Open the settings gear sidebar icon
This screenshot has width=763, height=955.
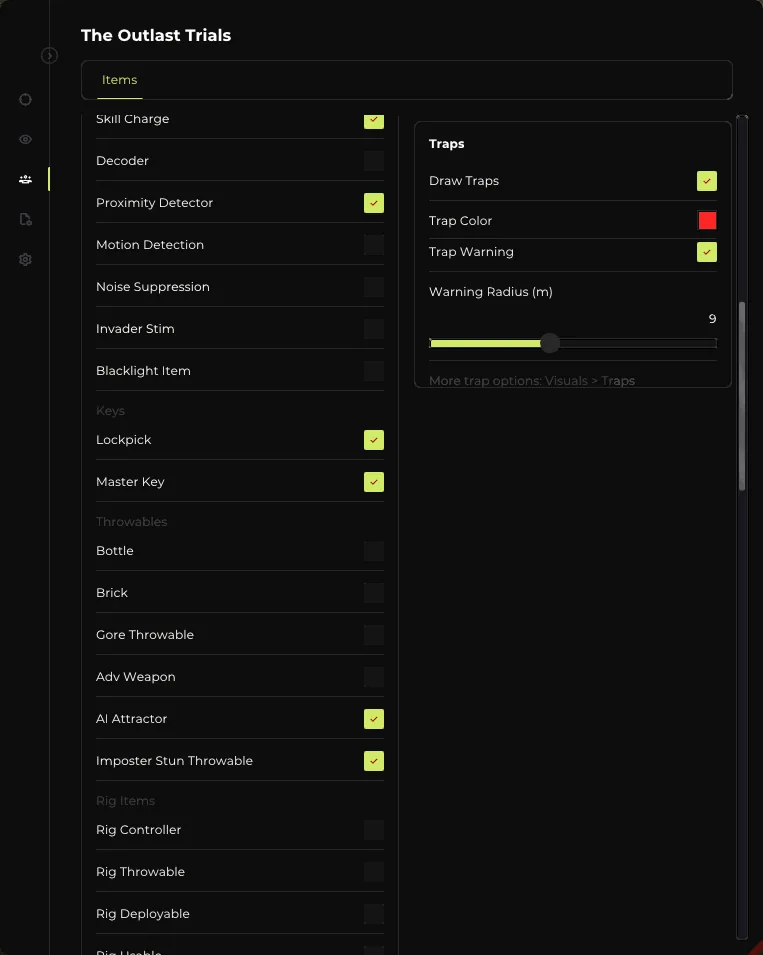click(25, 259)
